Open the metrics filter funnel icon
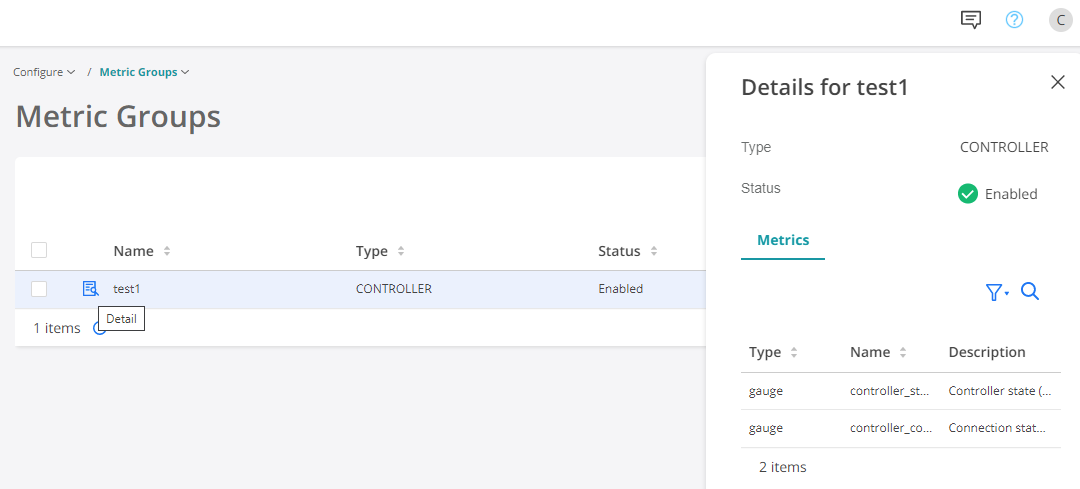The height and width of the screenshot is (489, 1080). pos(996,292)
